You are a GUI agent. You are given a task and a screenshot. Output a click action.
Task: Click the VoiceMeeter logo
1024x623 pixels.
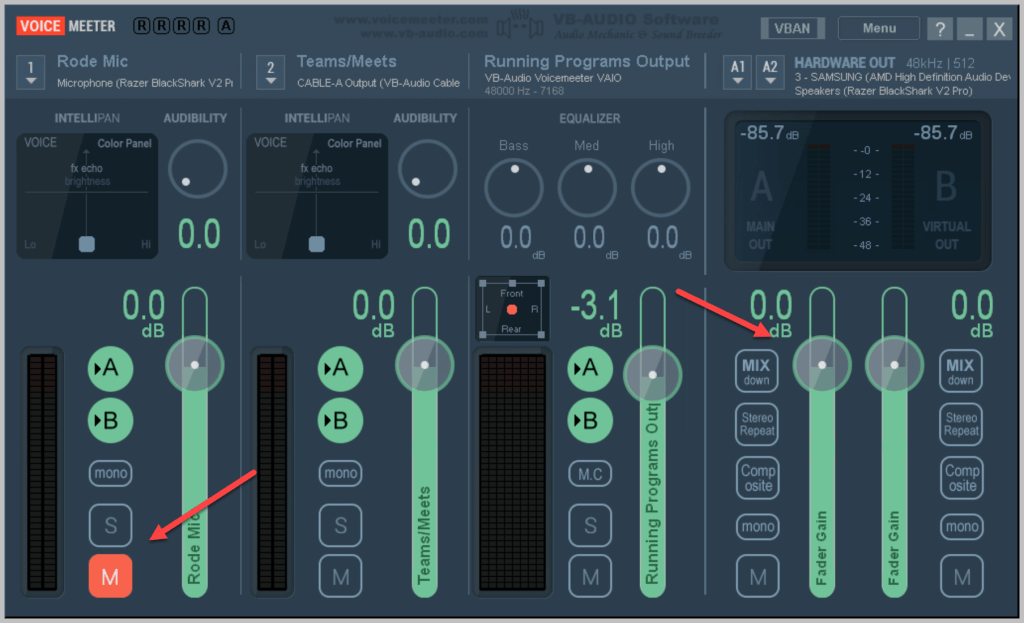pos(66,26)
